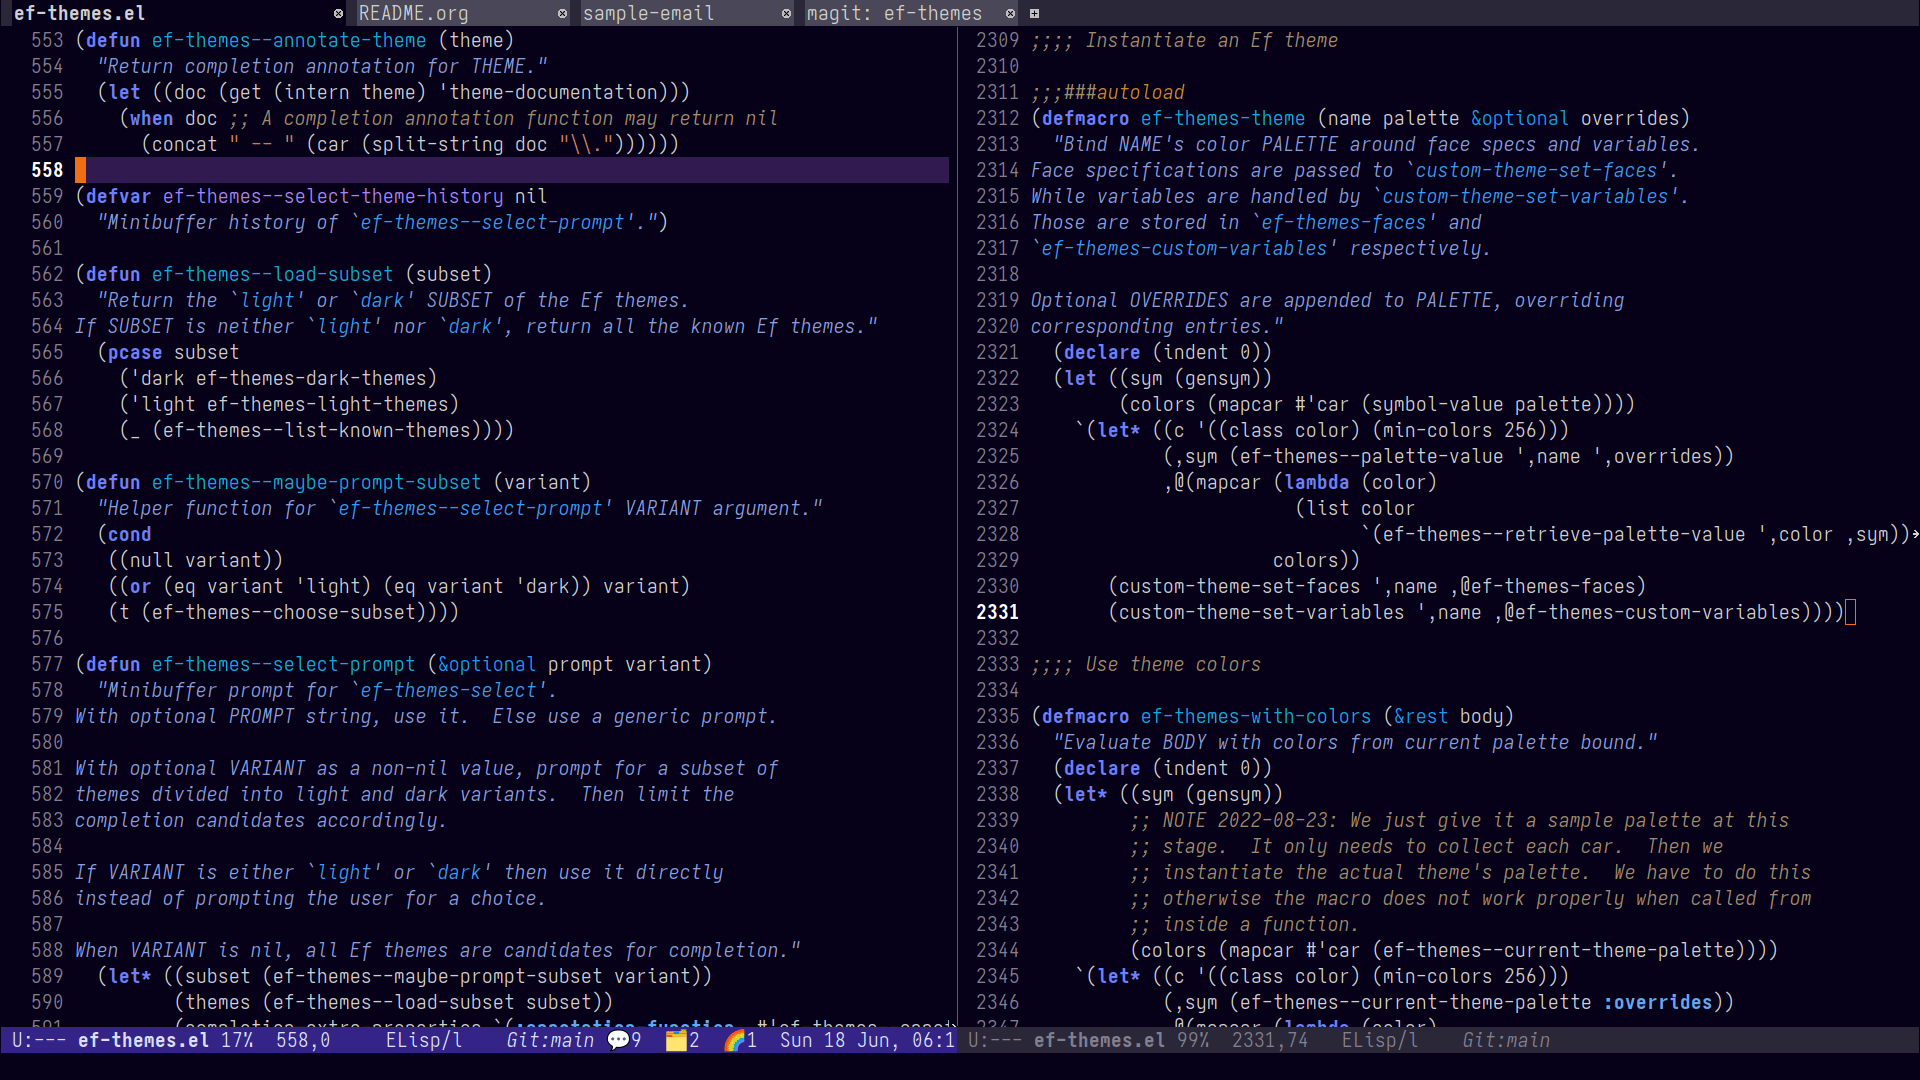
Task: Click Git:main branch in right mode line
Action: click(x=1506, y=1040)
